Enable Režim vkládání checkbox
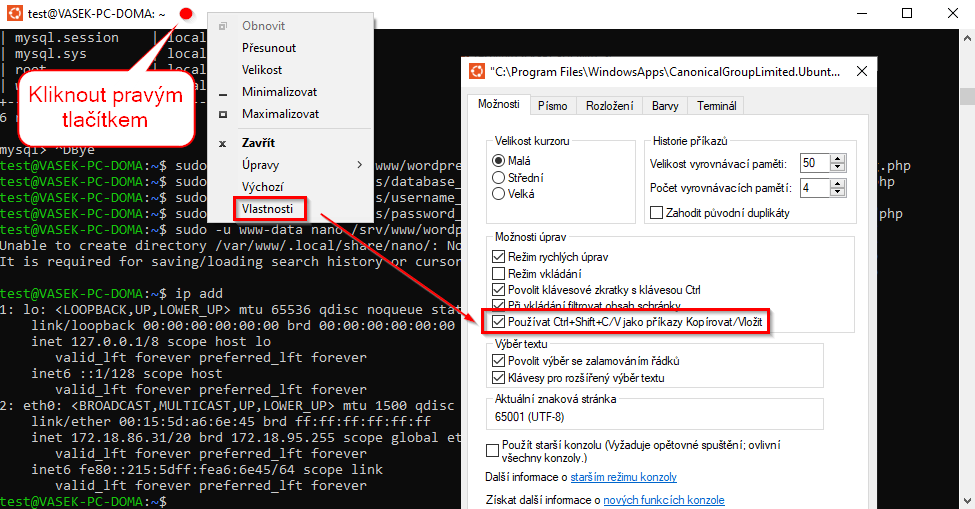 tap(498, 273)
